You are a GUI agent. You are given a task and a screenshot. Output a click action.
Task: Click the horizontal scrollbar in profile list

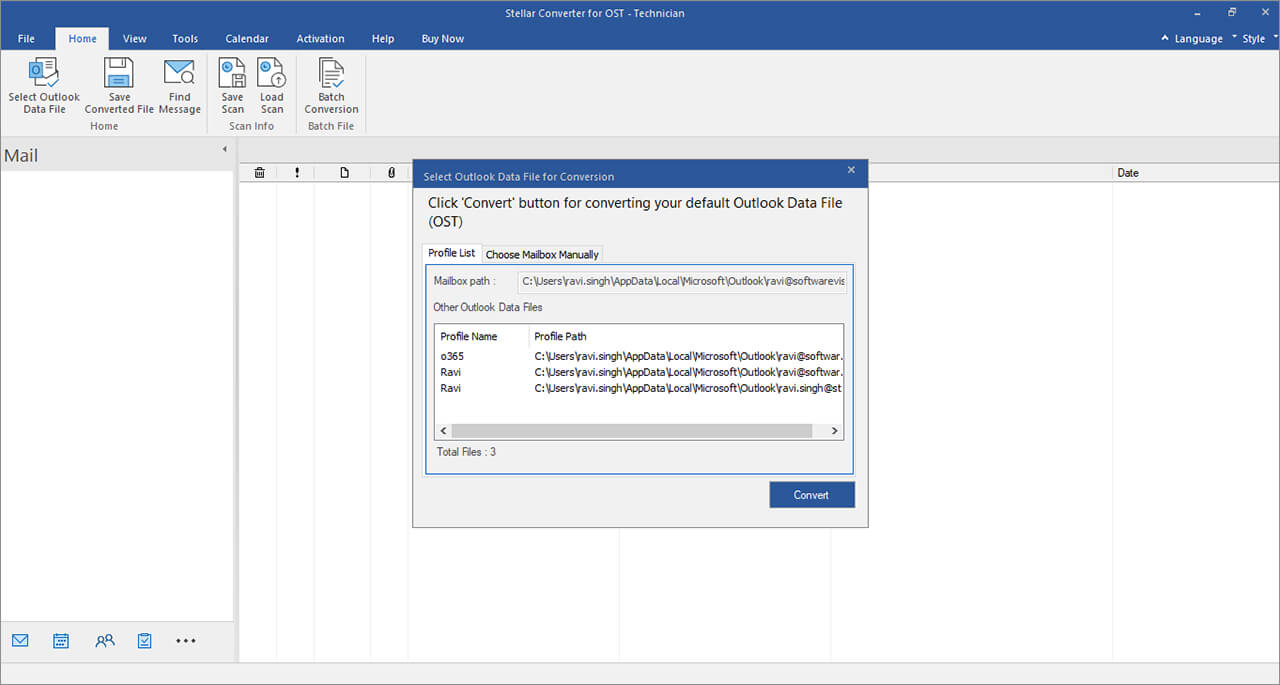pos(631,431)
